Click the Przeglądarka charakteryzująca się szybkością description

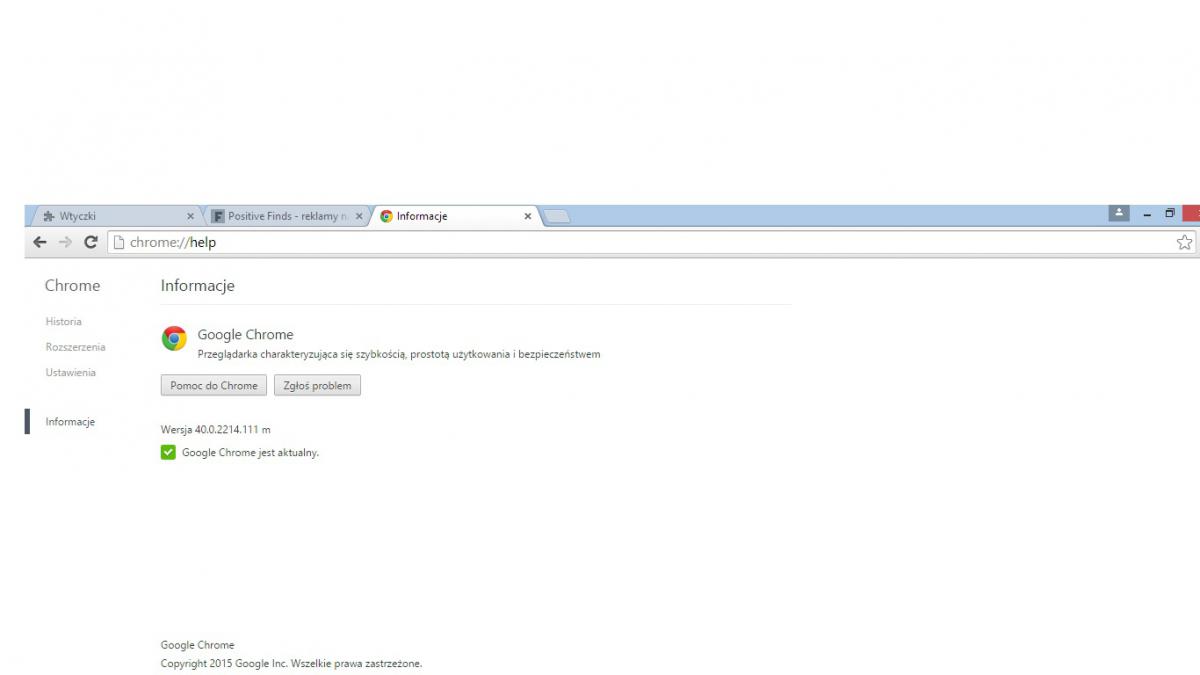tap(399, 354)
